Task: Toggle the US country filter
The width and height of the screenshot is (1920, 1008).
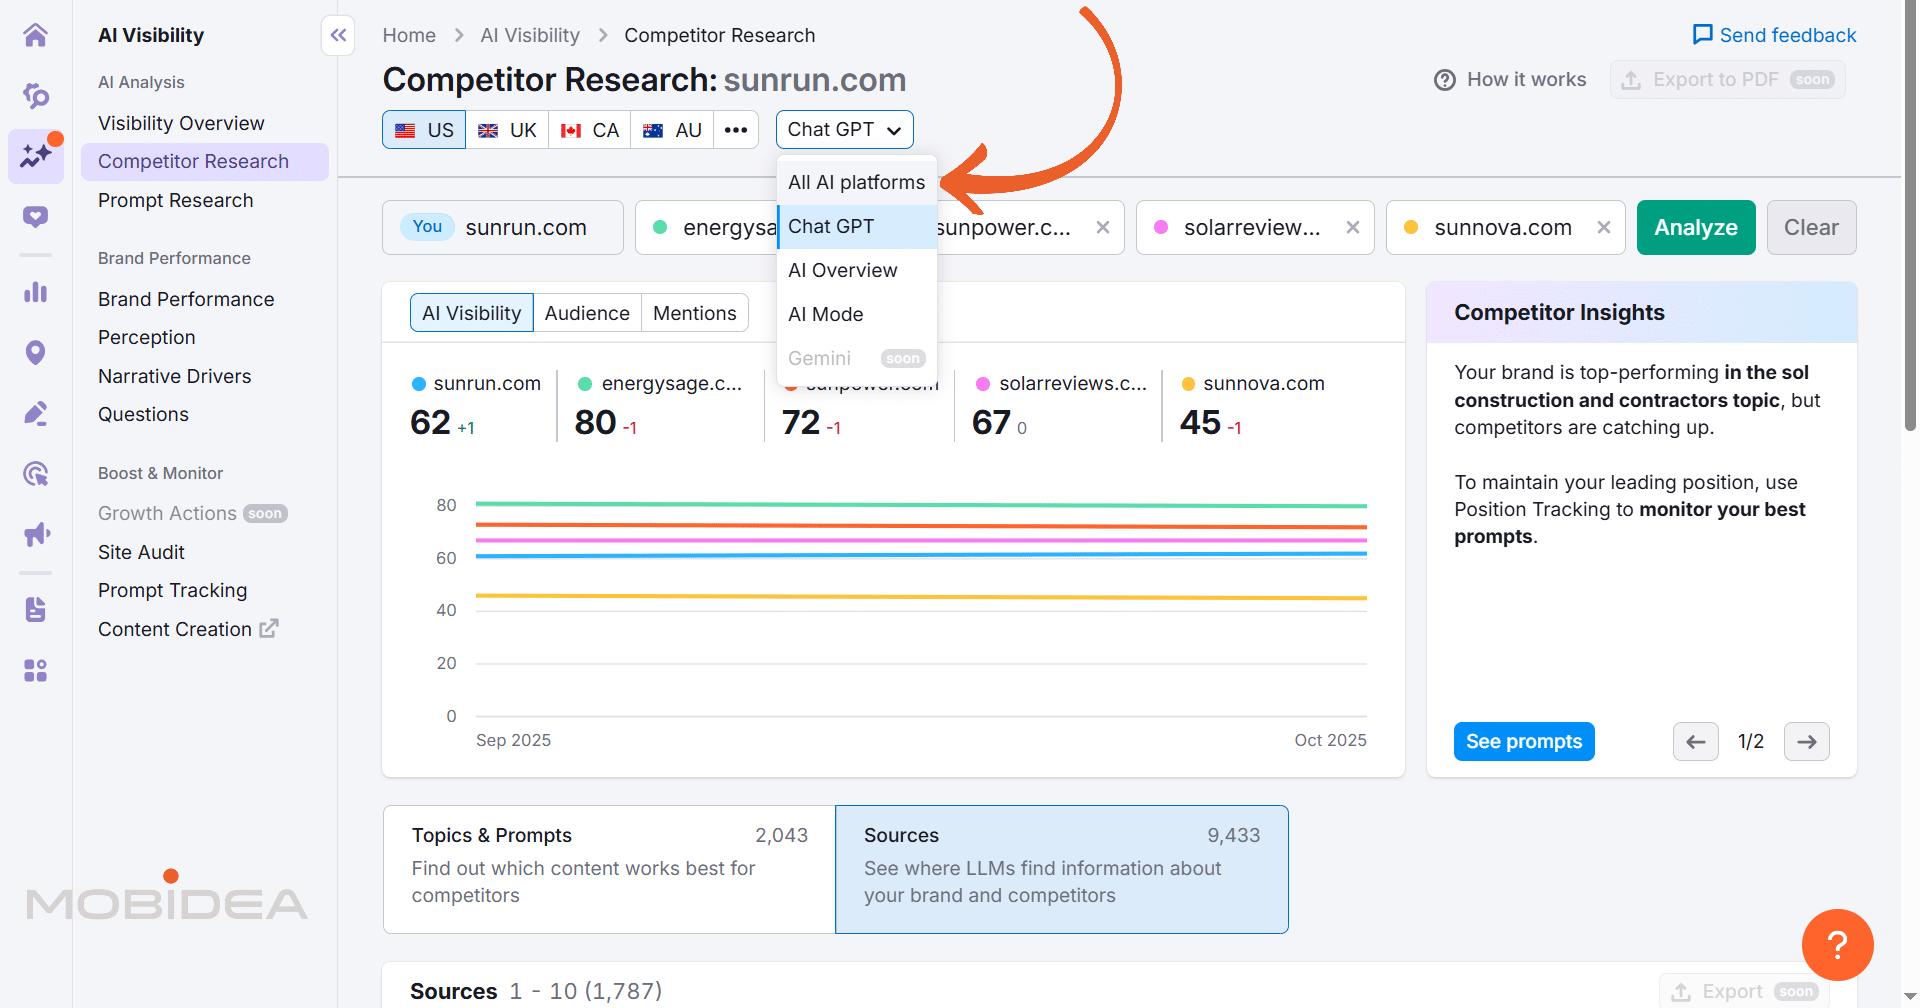Action: tap(423, 129)
